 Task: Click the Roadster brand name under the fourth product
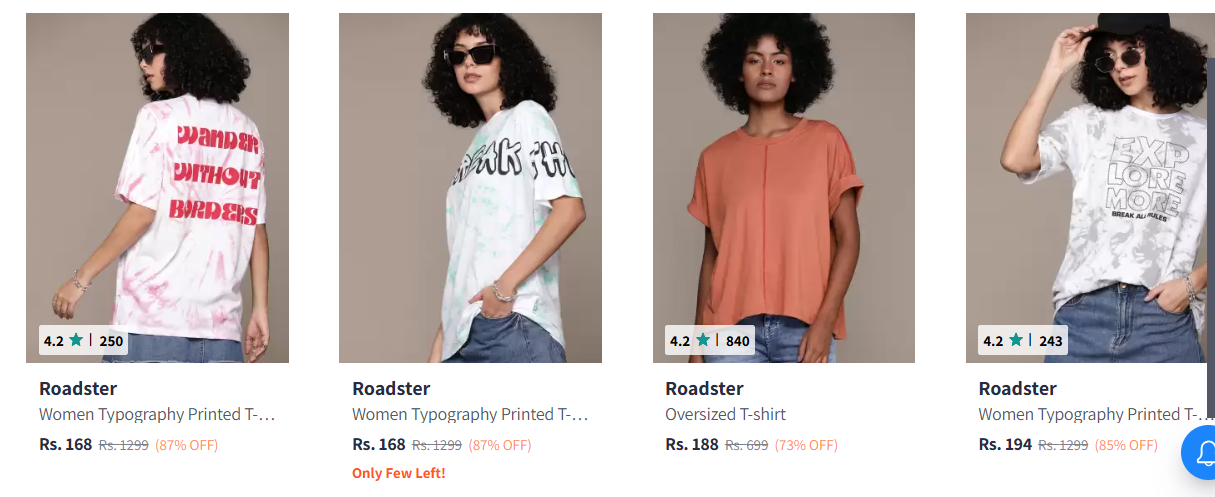pos(1017,388)
